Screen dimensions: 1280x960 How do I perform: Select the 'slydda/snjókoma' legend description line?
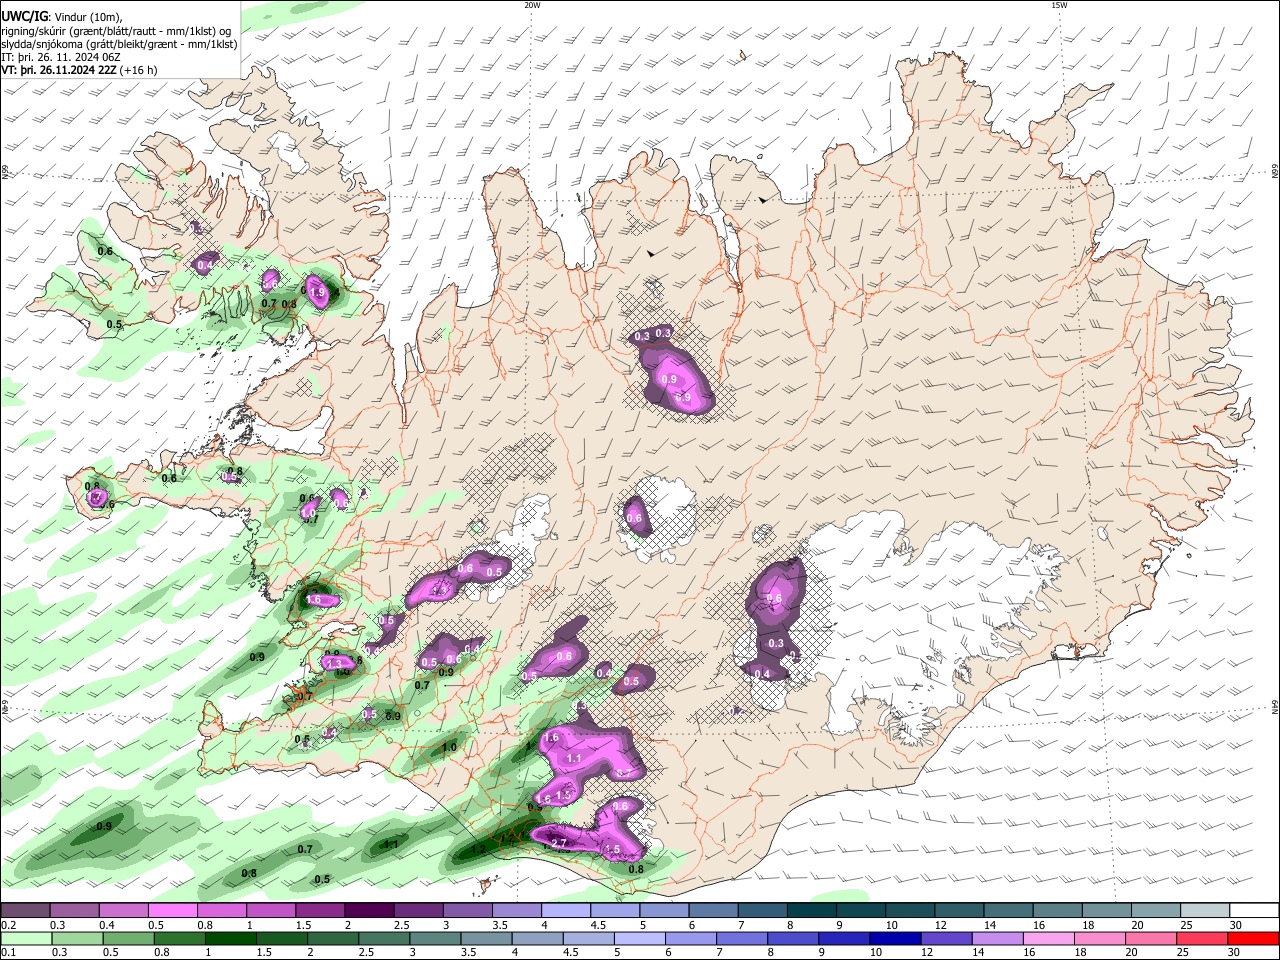coord(119,44)
